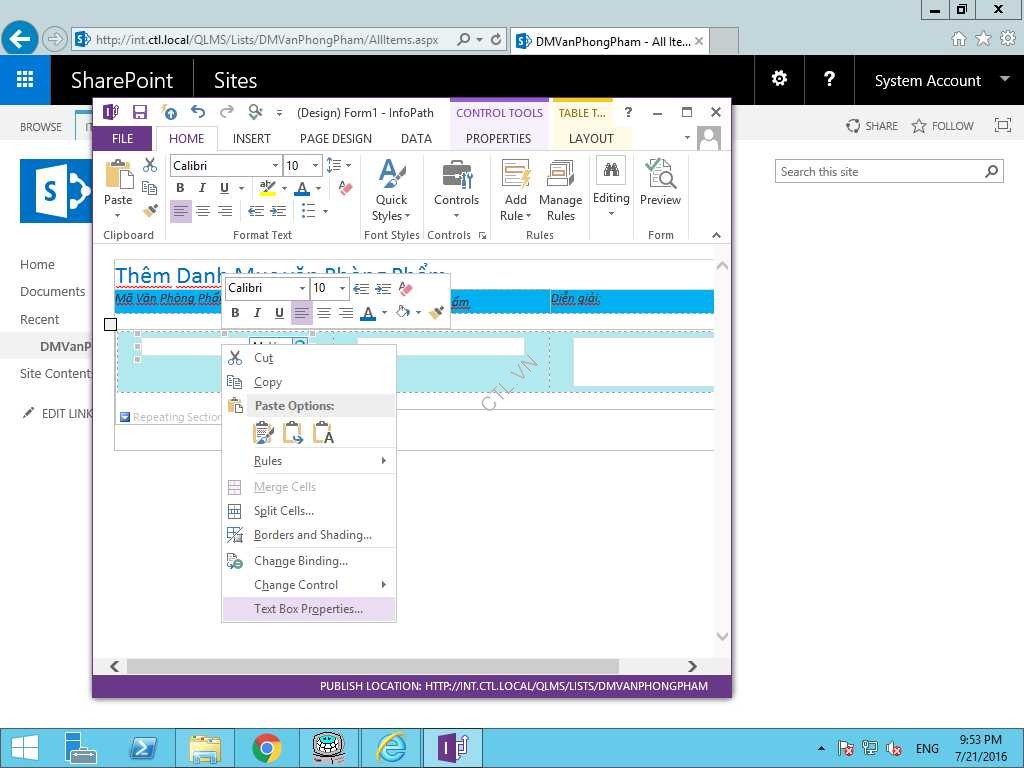Click the Clear Formatting eraser in ribbon
Screen dimensions: 1024x768
[x=345, y=188]
